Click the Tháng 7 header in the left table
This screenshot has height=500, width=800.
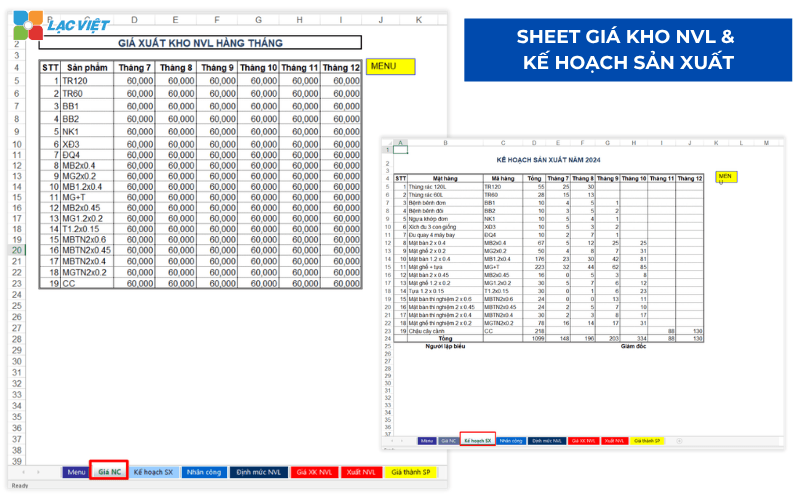click(134, 67)
